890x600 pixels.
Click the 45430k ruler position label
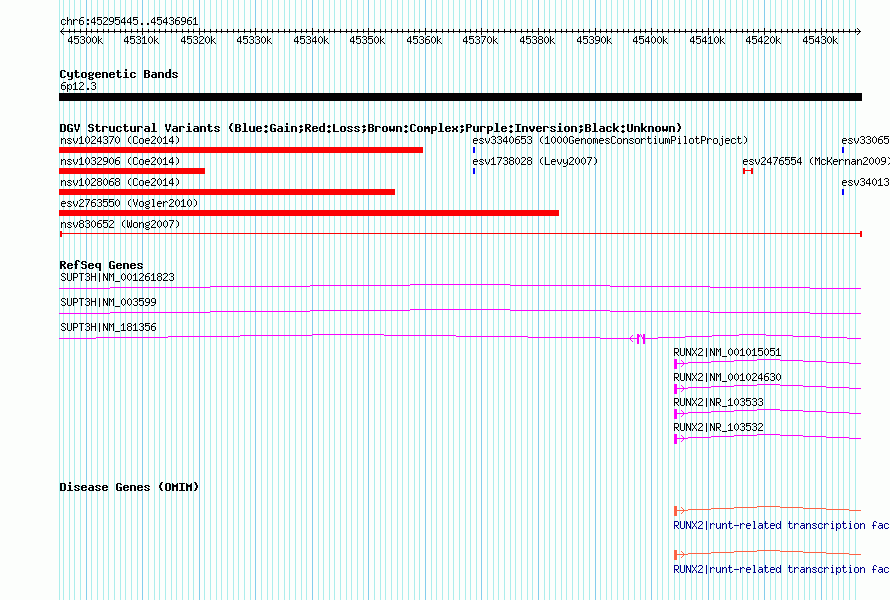tap(820, 41)
